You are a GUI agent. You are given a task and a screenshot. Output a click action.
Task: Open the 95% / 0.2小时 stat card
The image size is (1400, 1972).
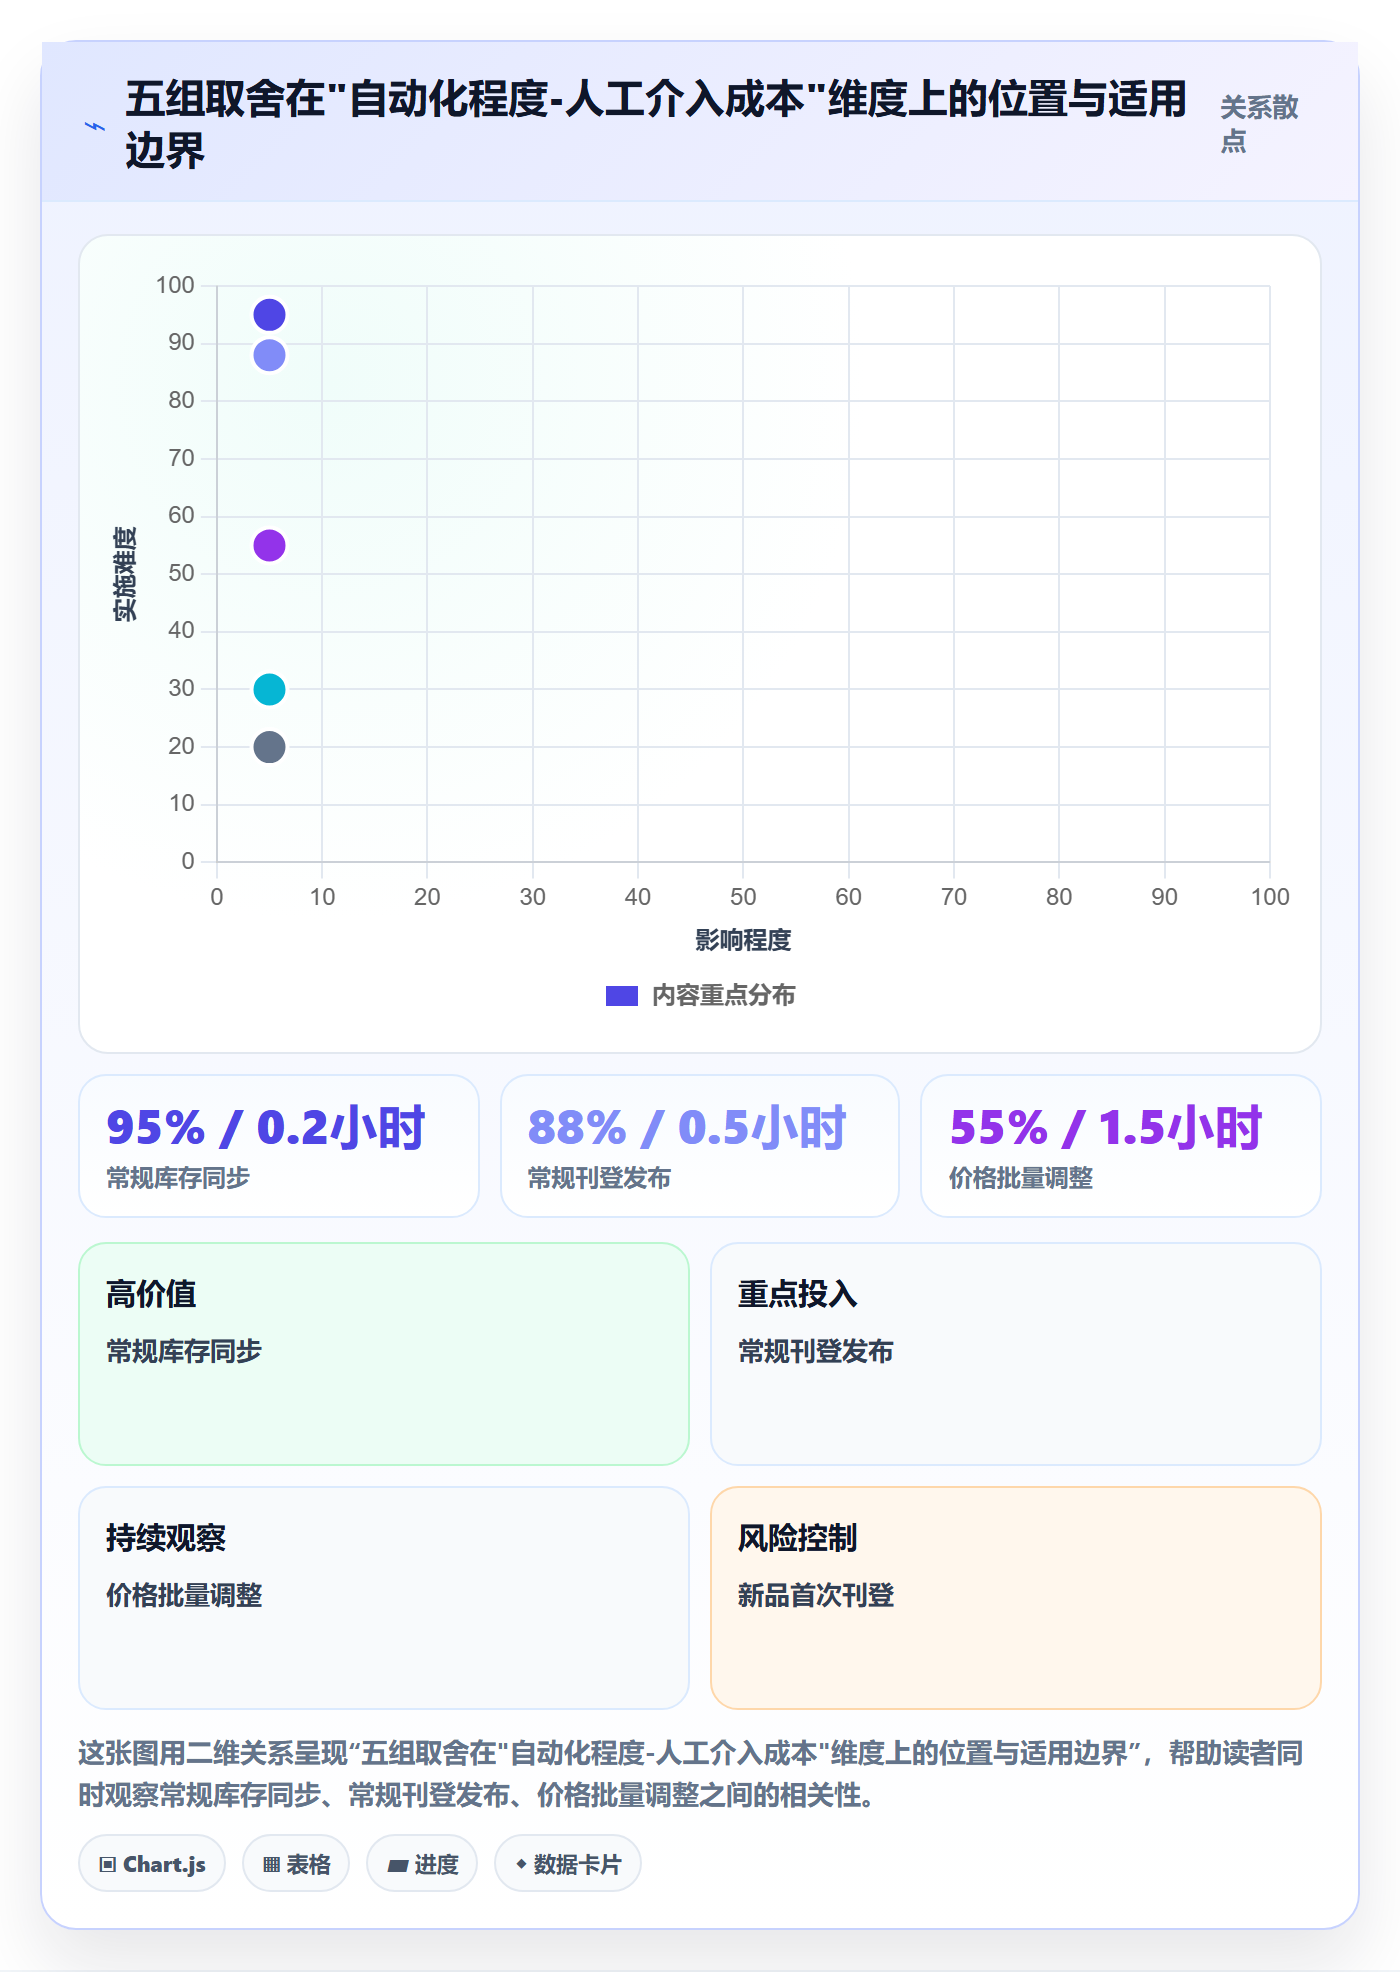pyautogui.click(x=279, y=1146)
